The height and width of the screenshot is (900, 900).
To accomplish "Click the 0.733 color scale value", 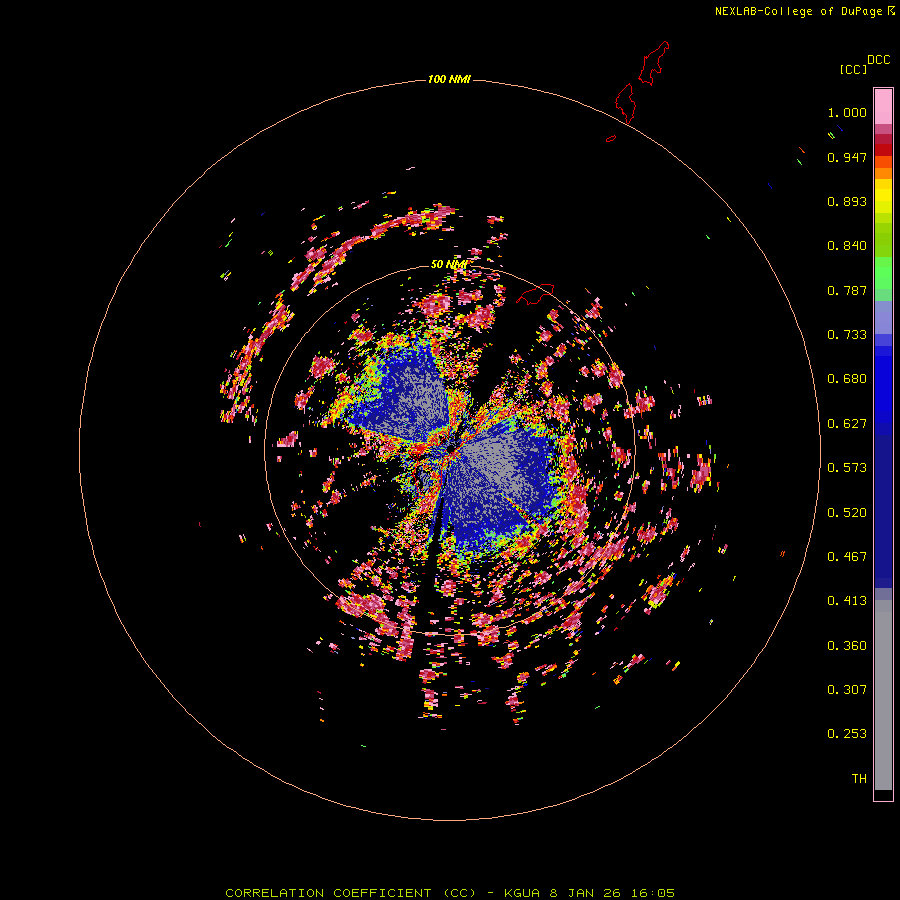I will [x=847, y=335].
